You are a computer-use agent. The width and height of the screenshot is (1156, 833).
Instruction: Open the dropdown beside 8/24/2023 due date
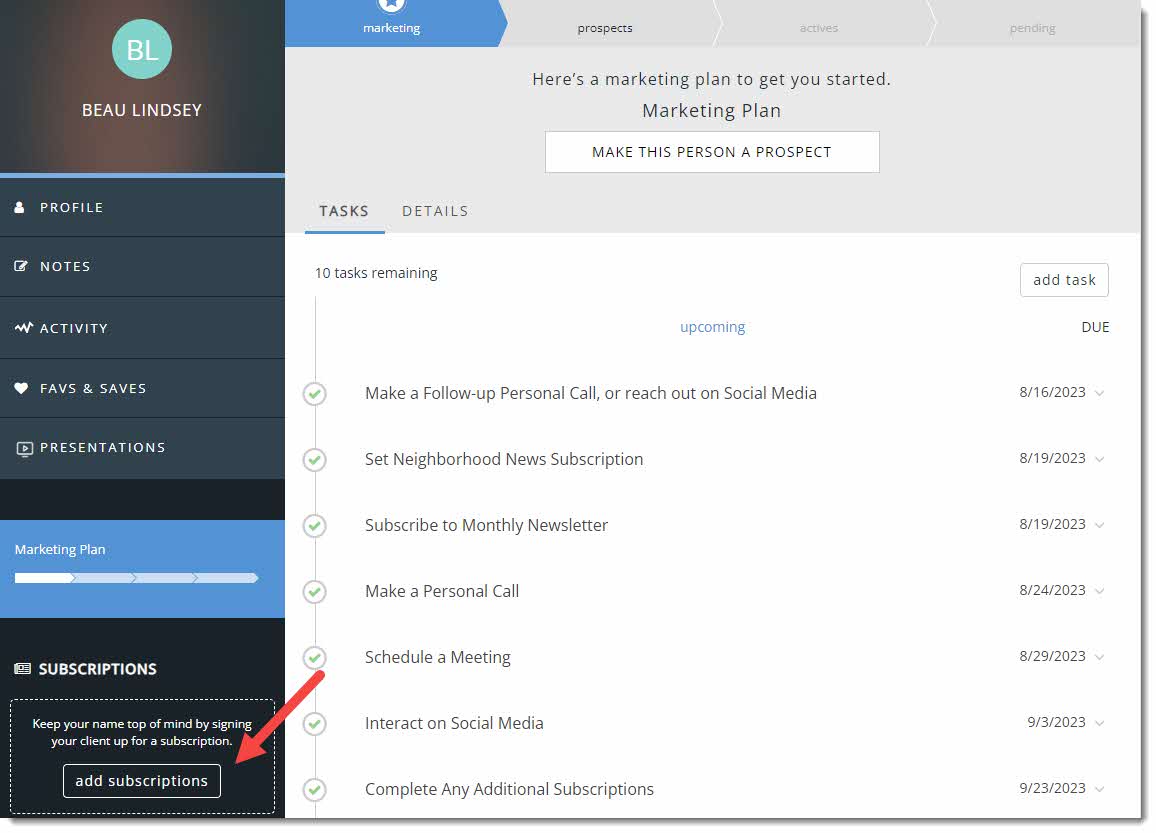[x=1100, y=591]
